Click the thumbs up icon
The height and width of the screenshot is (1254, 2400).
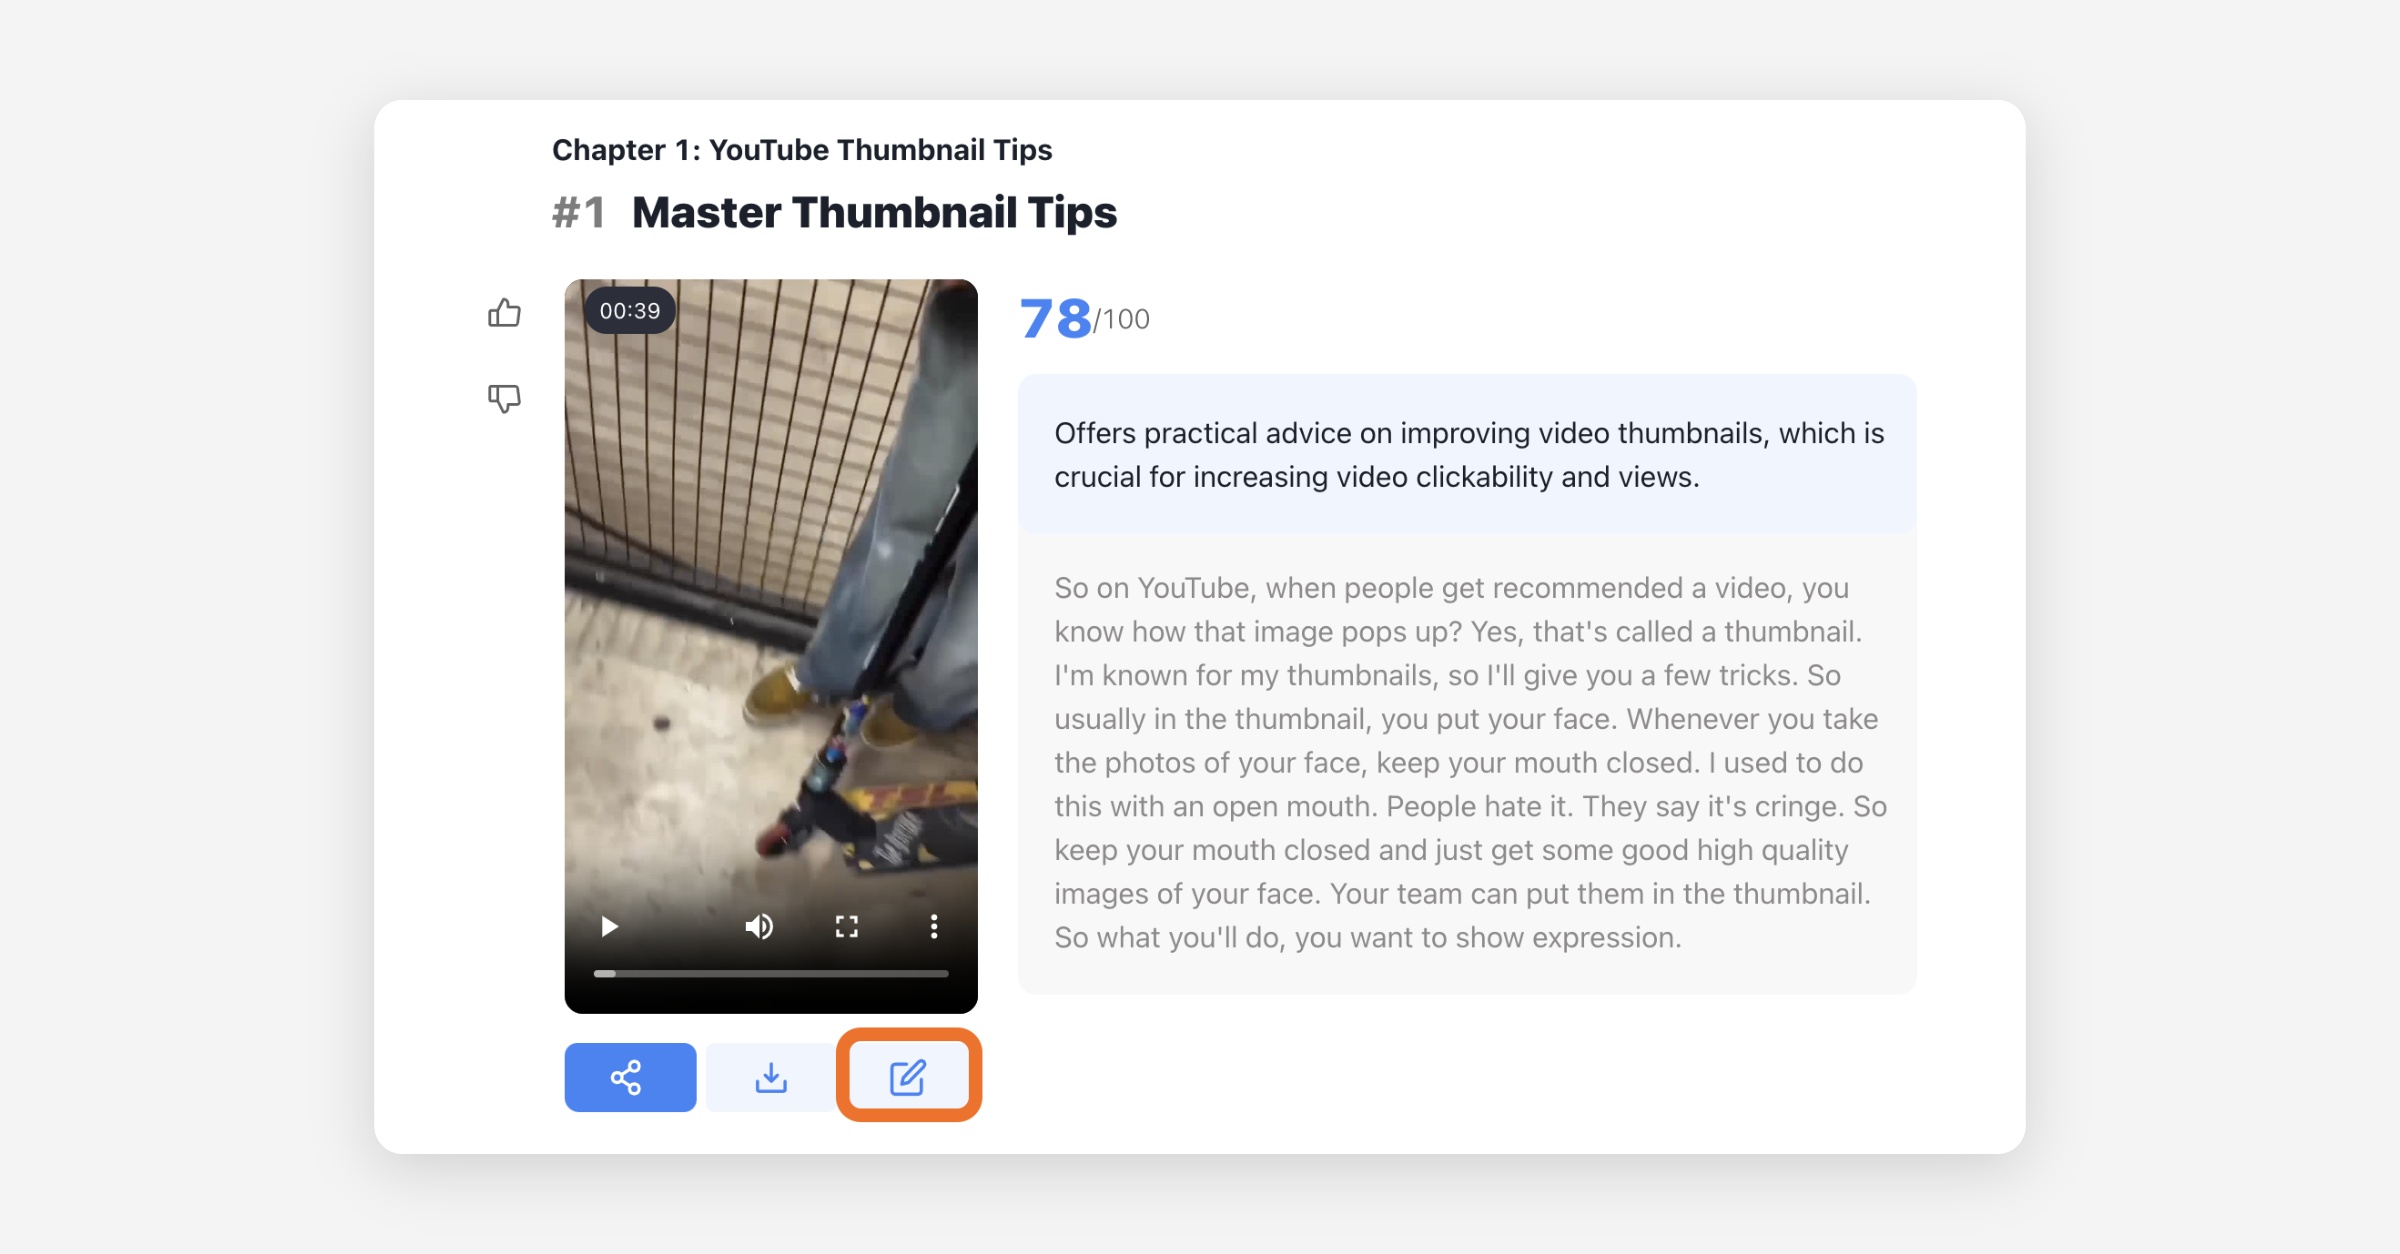(504, 313)
